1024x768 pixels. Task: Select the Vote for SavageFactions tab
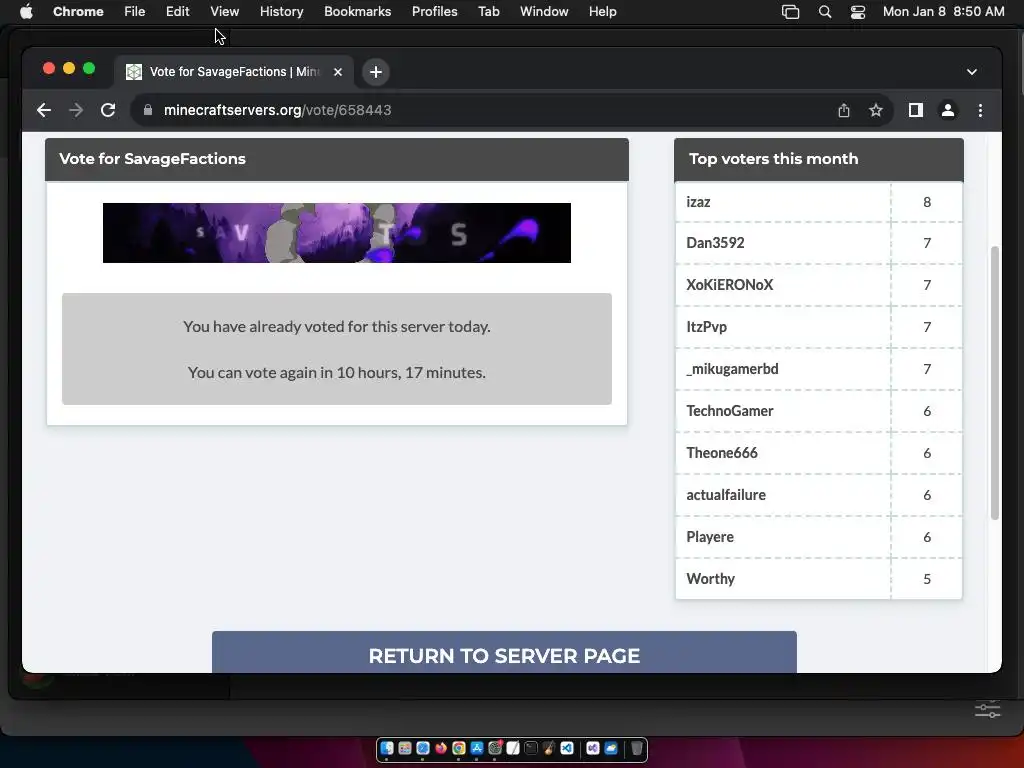pos(234,72)
